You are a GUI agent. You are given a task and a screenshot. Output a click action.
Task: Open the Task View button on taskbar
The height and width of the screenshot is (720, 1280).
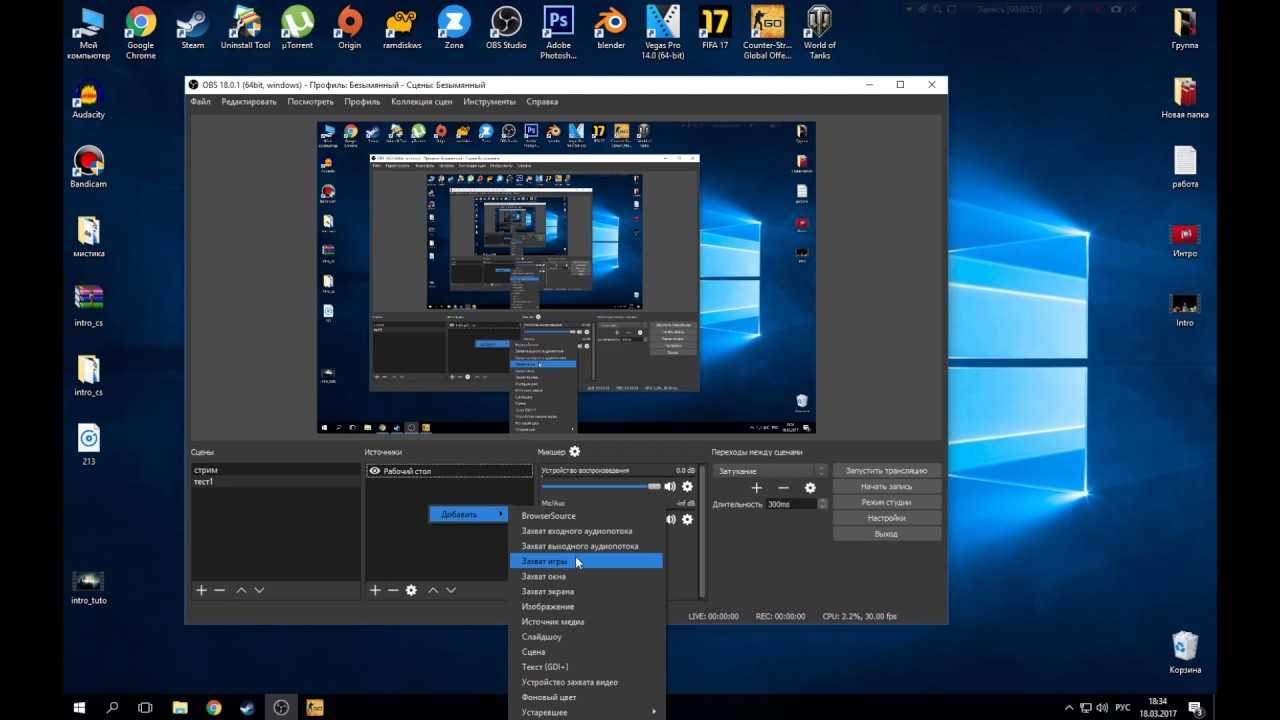click(x=145, y=707)
